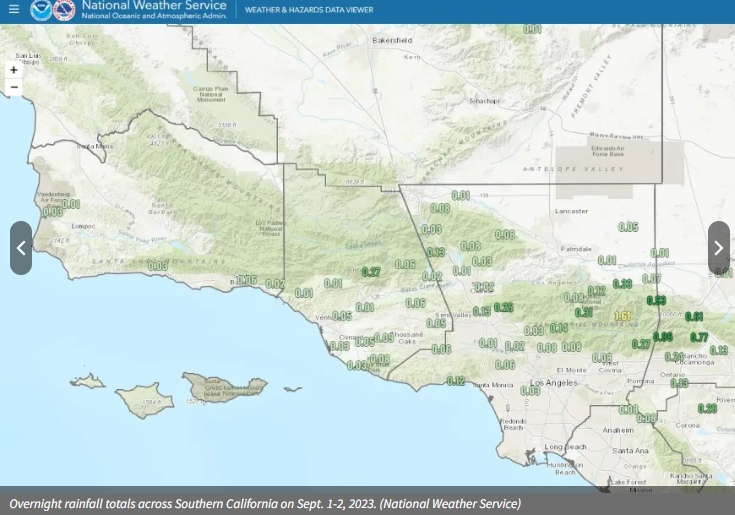This screenshot has height=515, width=735.
Task: Open the hamburger menu in the header
Action: 14,10
